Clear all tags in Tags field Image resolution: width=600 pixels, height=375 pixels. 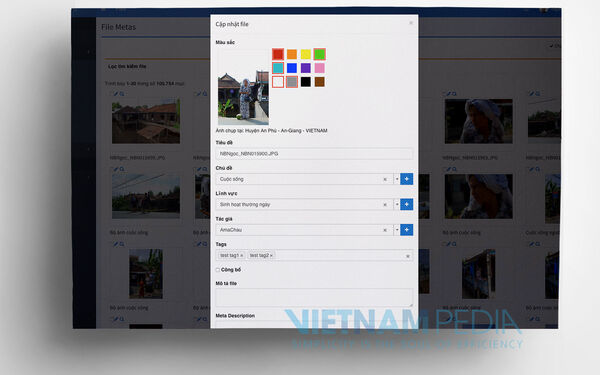(408, 256)
